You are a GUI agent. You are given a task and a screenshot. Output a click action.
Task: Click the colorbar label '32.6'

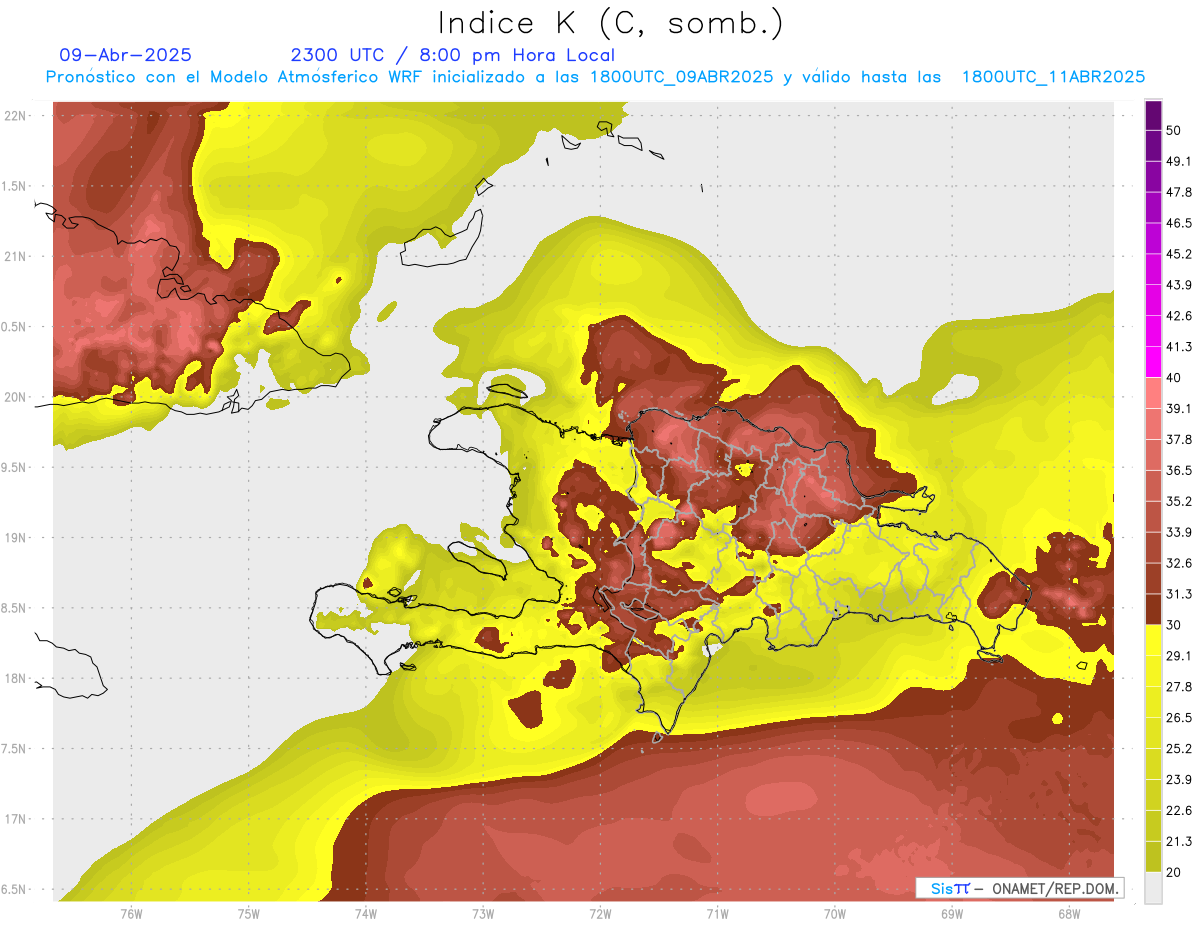[x=1179, y=563]
